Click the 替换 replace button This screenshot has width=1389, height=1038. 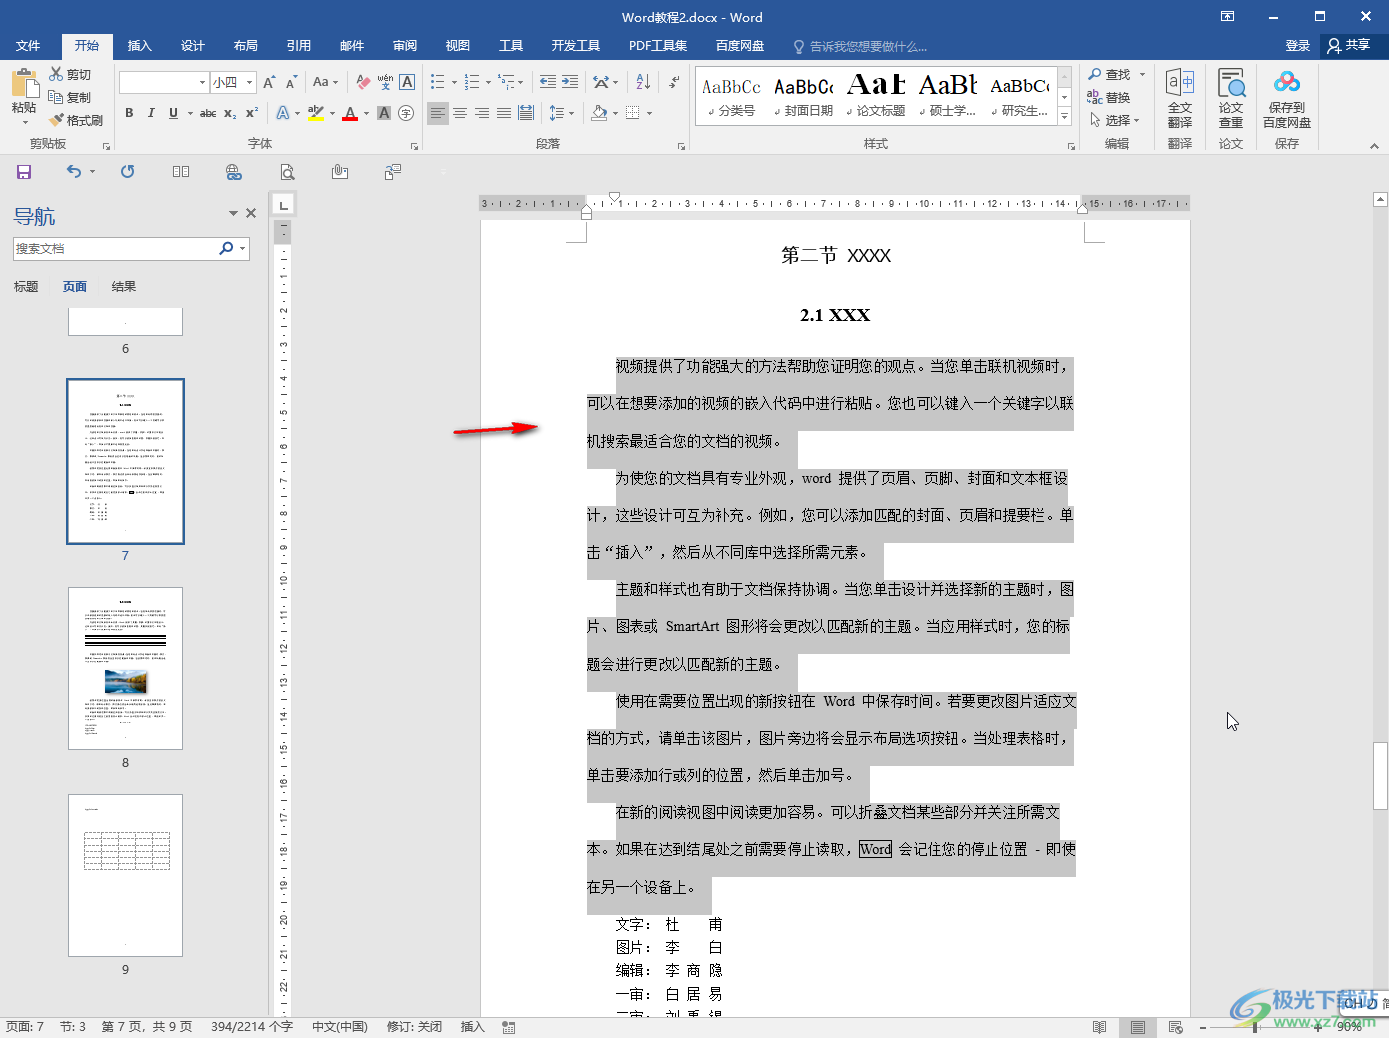click(x=1109, y=98)
